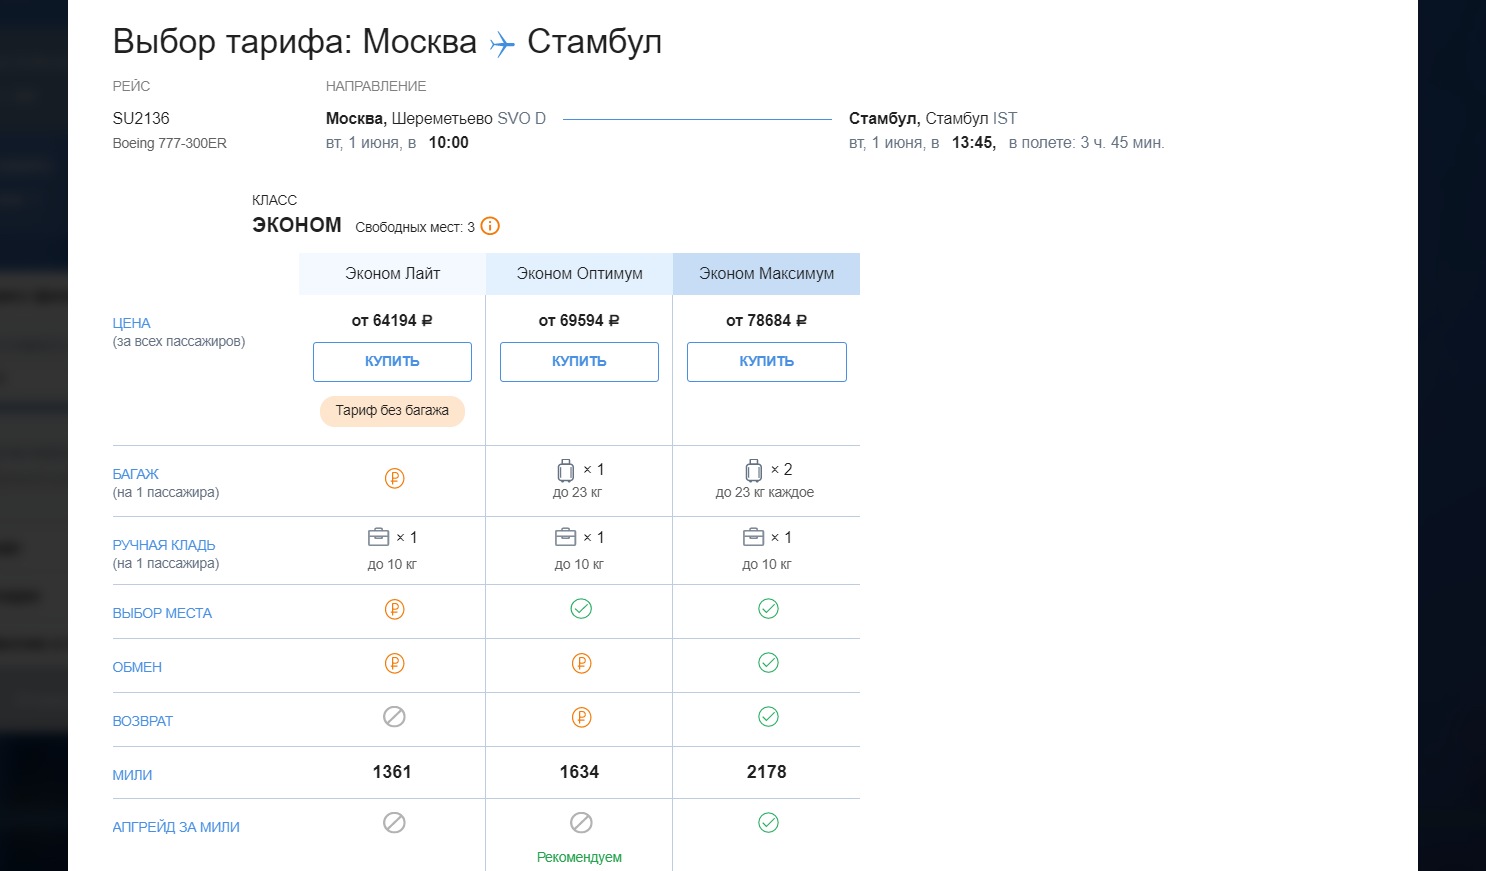Image resolution: width=1486 pixels, height=871 pixels.
Task: Select the Эконом Лайт fare column header
Action: [x=392, y=274]
